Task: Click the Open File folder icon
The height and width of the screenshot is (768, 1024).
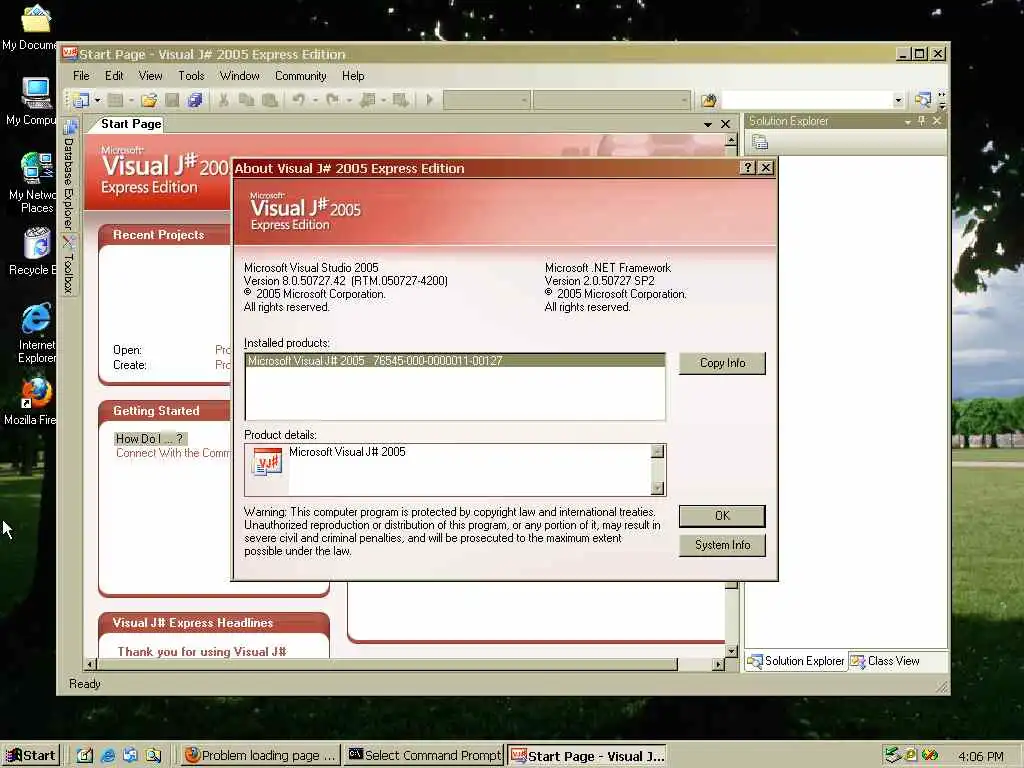Action: pos(150,100)
